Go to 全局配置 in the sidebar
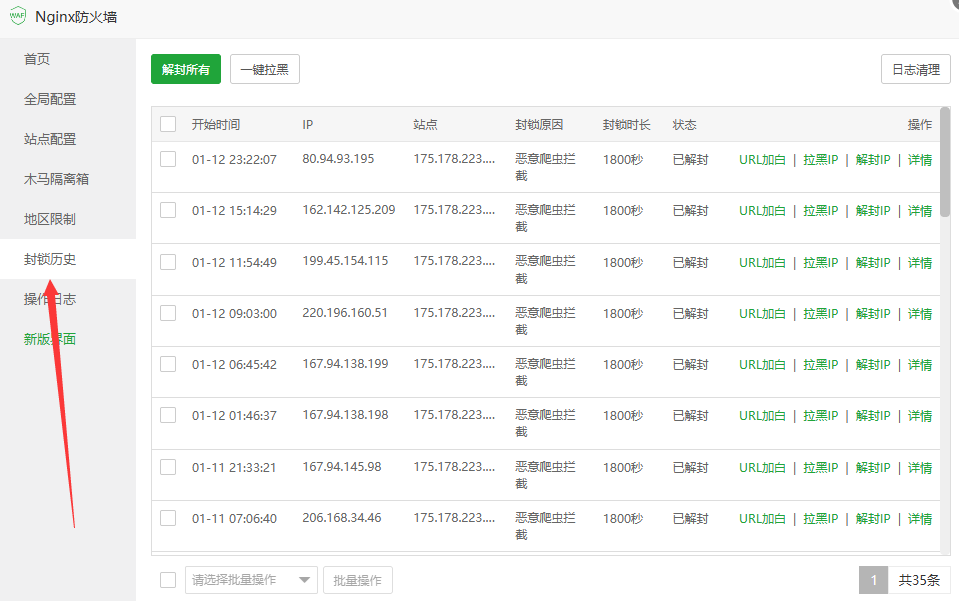Image resolution: width=959 pixels, height=601 pixels. pyautogui.click(x=50, y=99)
